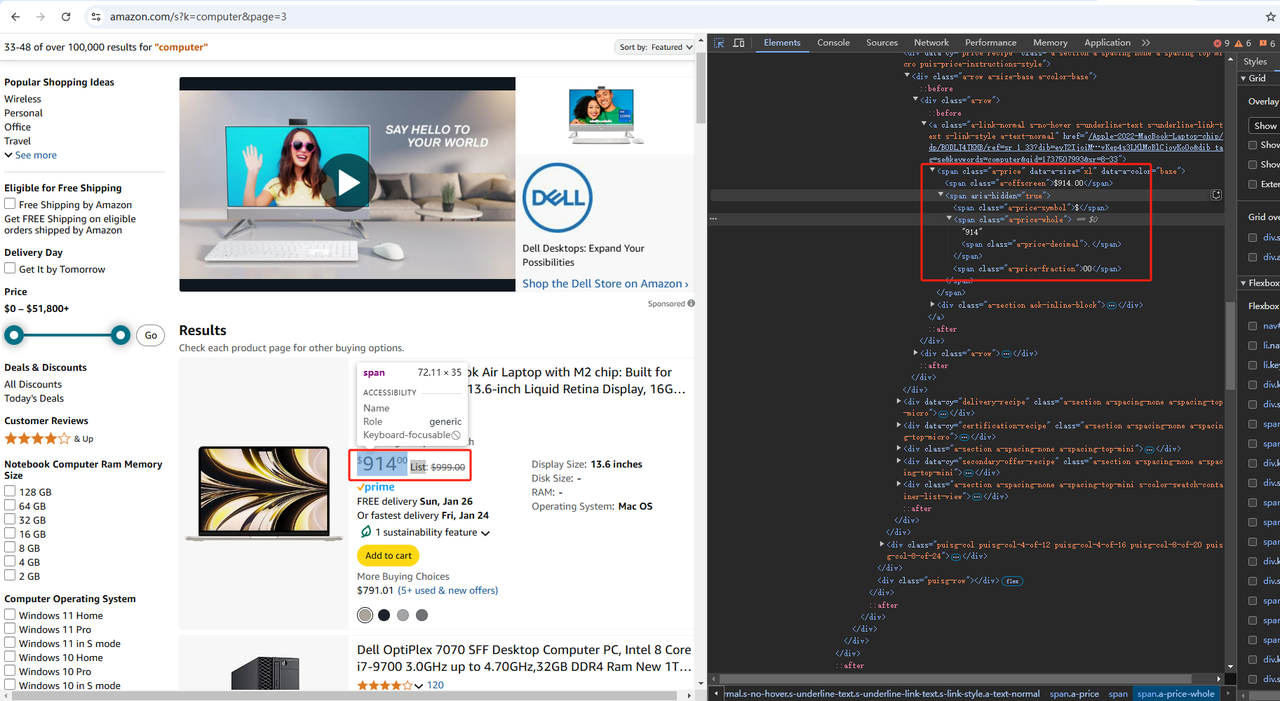Open the sponsored ad info icon

tap(691, 303)
